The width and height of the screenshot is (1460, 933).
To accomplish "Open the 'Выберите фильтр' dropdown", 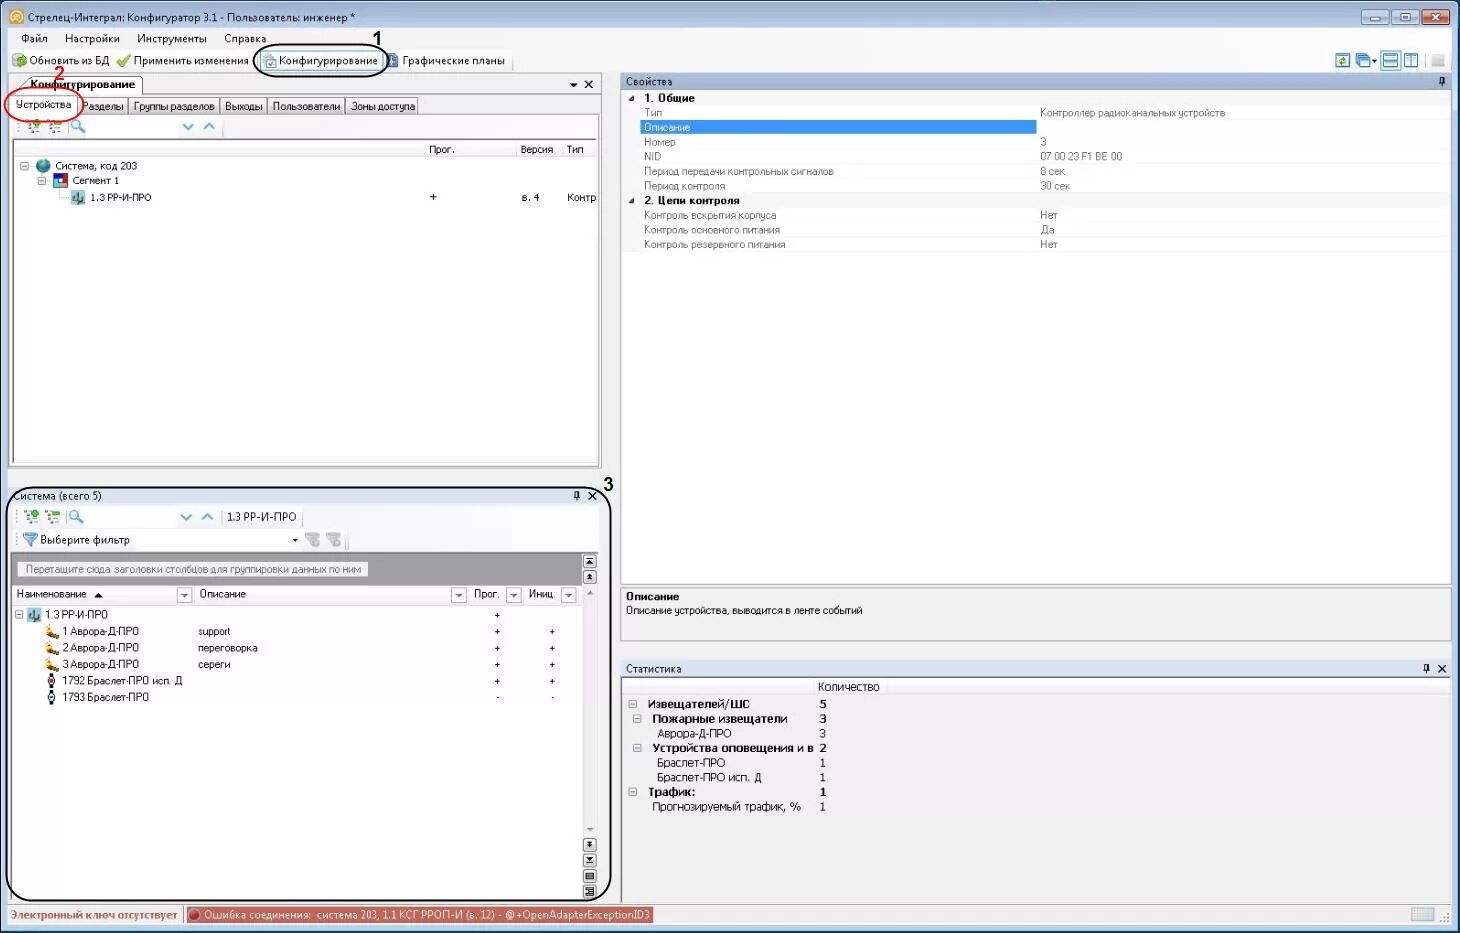I will [x=295, y=540].
